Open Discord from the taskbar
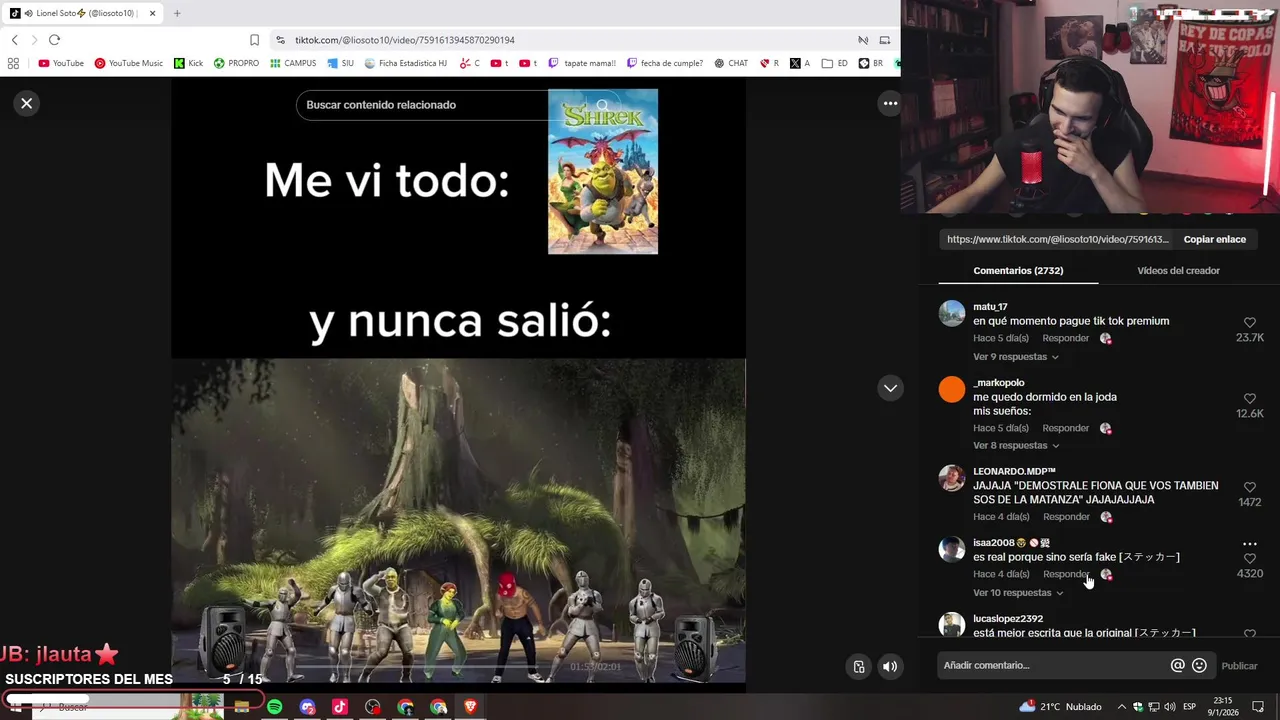Screen dimensions: 1280x720 (307, 707)
